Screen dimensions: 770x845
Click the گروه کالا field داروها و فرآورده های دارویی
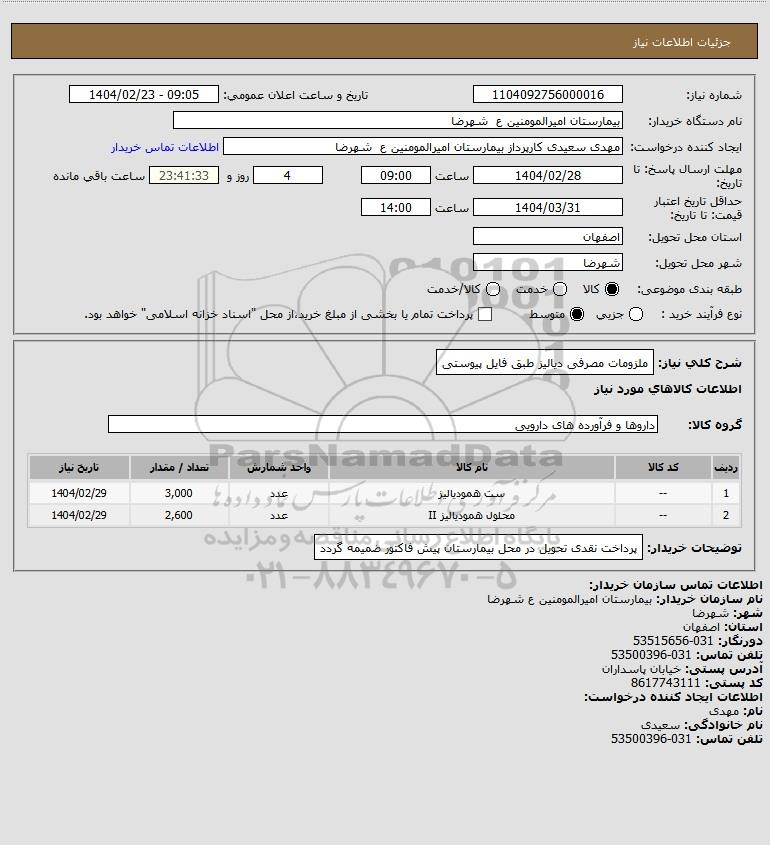coord(383,424)
